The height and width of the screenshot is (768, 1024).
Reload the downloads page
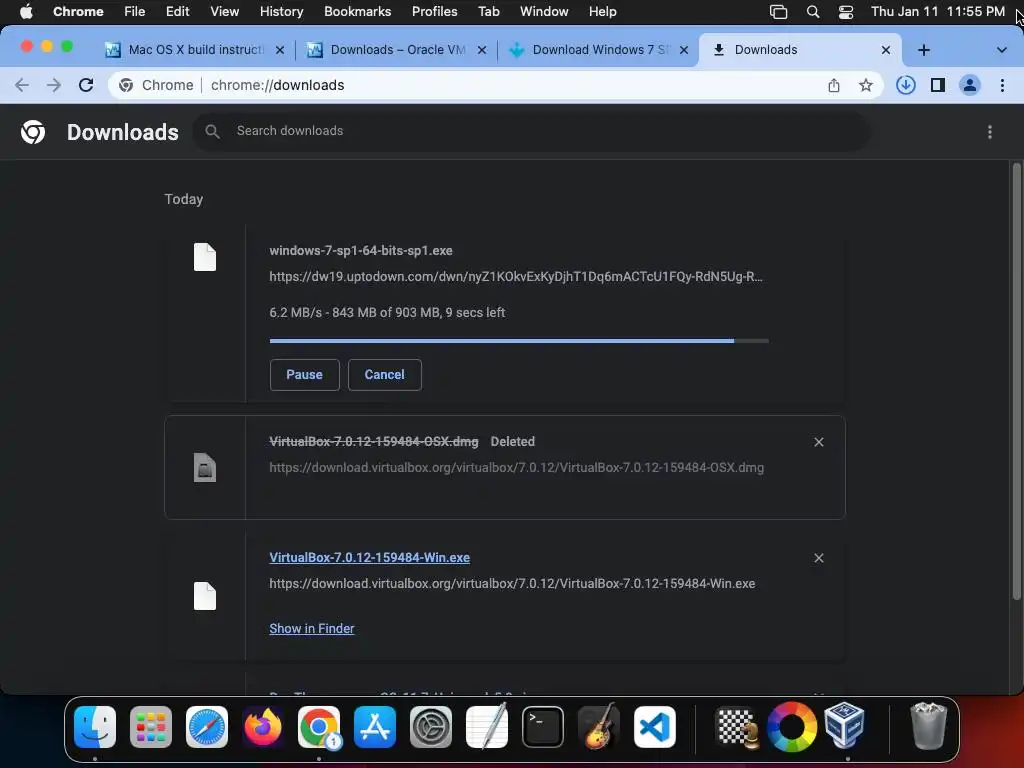point(86,86)
